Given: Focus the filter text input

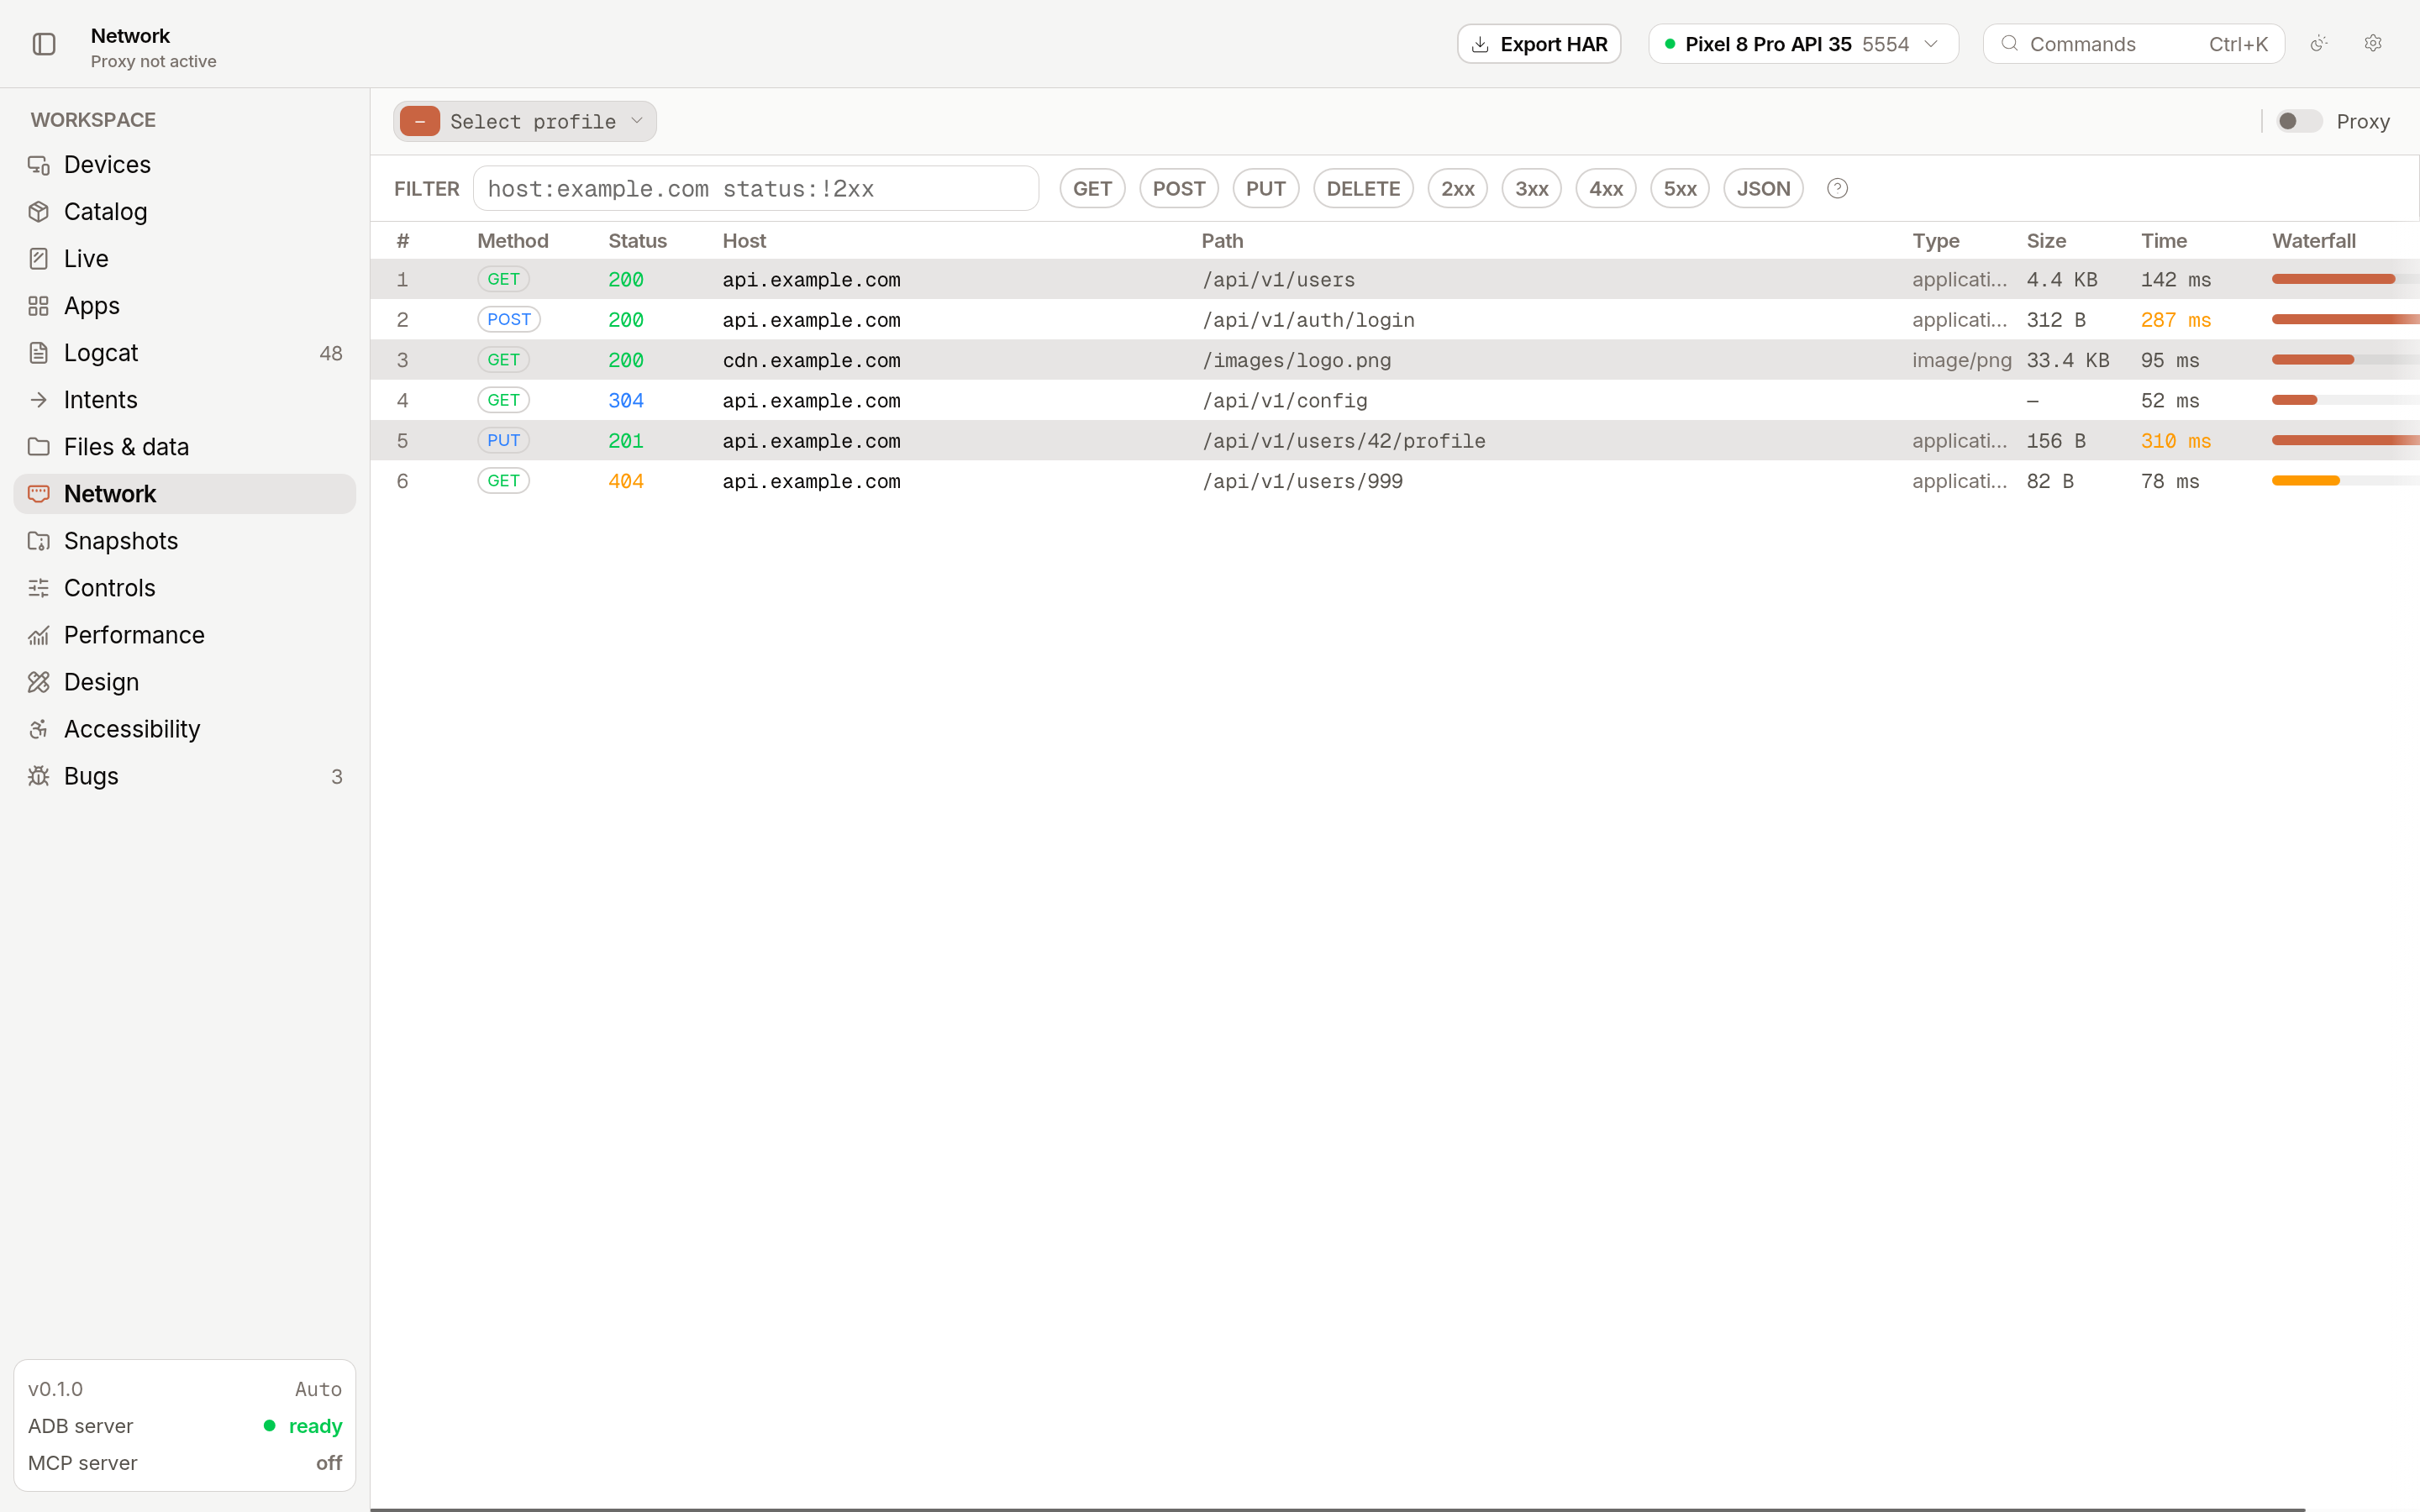Looking at the screenshot, I should pyautogui.click(x=755, y=189).
